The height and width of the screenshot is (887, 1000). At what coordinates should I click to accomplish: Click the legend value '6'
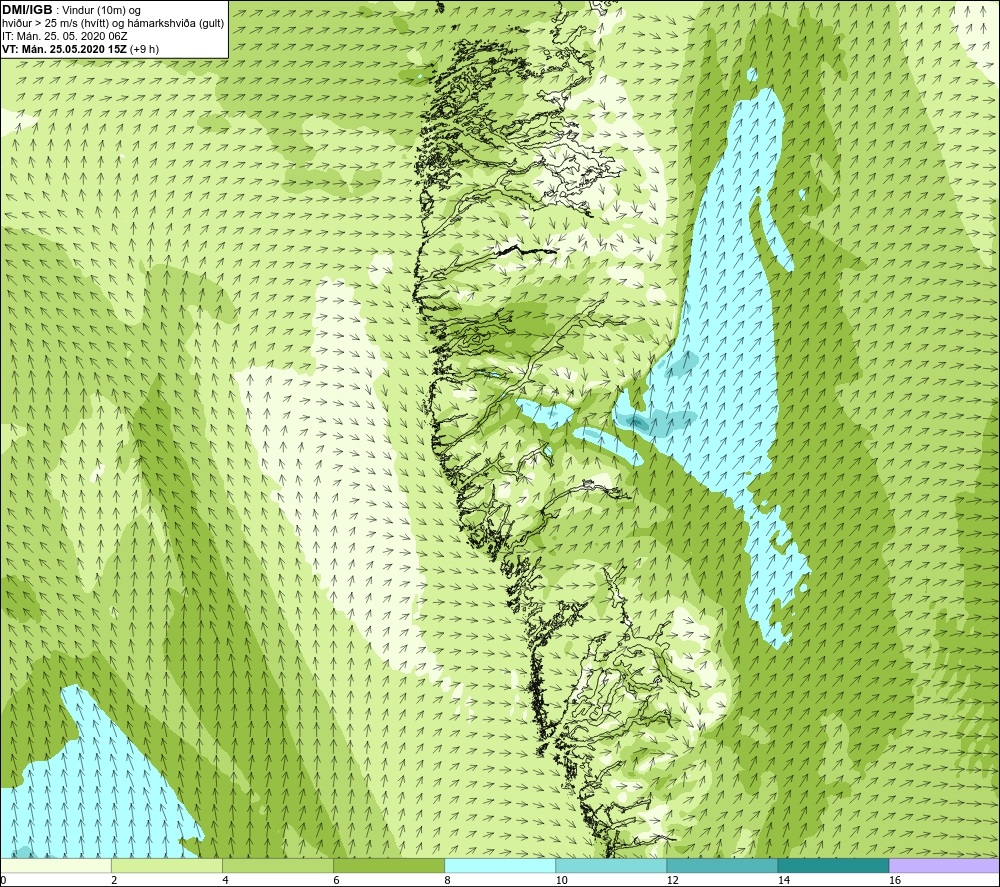[336, 881]
